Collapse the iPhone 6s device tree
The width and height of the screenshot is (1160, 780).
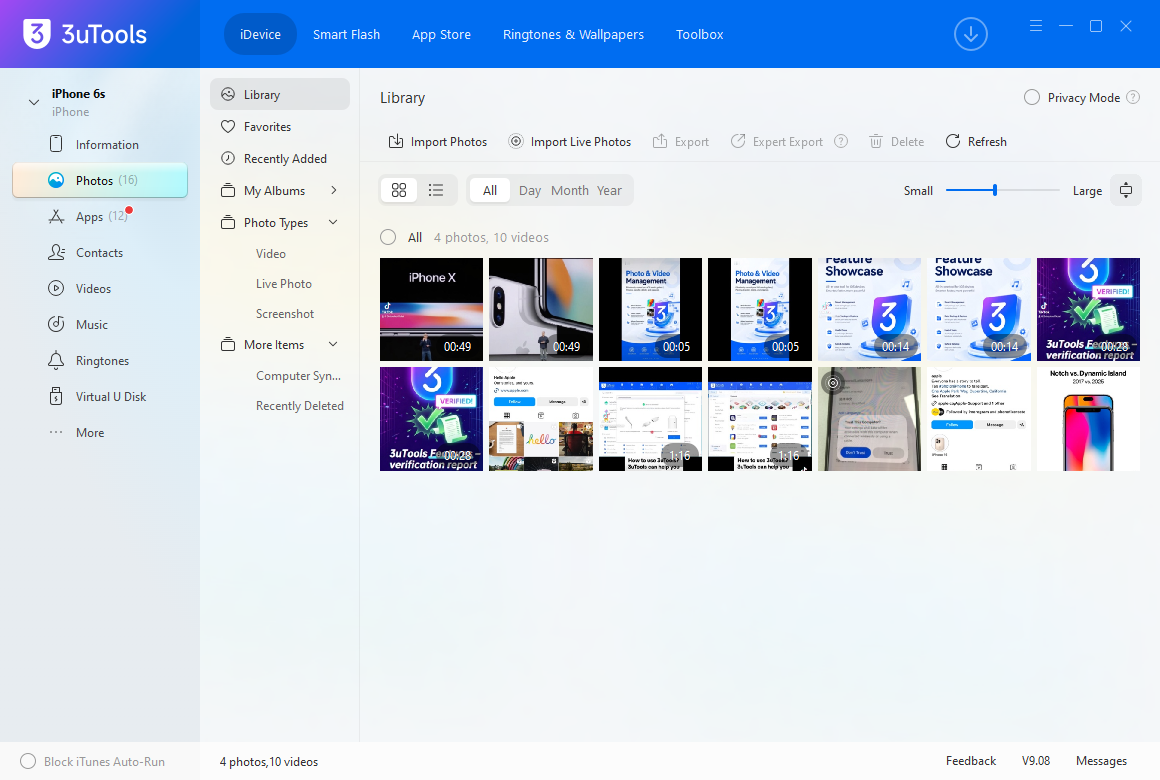pyautogui.click(x=33, y=102)
